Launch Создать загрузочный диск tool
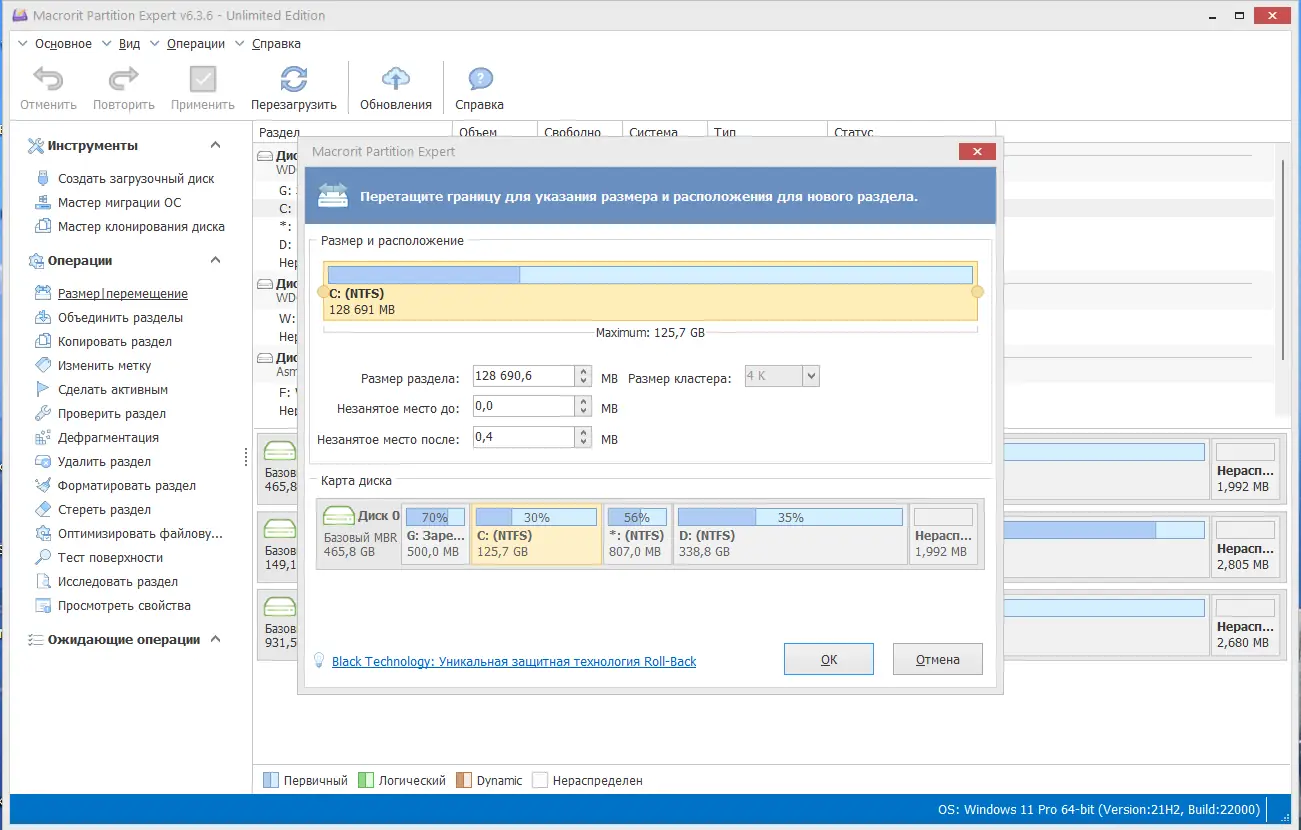Screen dimensions: 1301x830 (x=136, y=179)
